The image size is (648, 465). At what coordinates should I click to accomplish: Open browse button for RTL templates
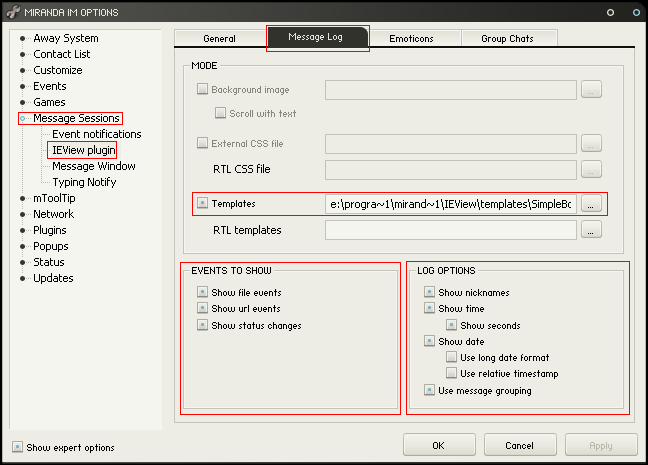[x=591, y=229]
